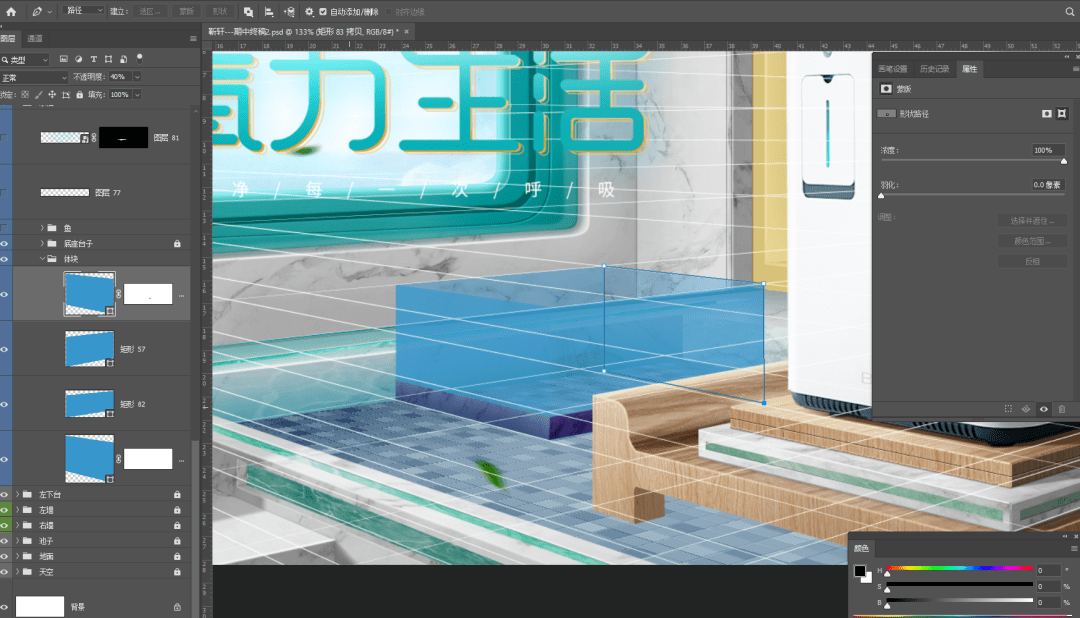Select the pixel mask icon in Properties
This screenshot has width=1080, height=618.
(1046, 114)
